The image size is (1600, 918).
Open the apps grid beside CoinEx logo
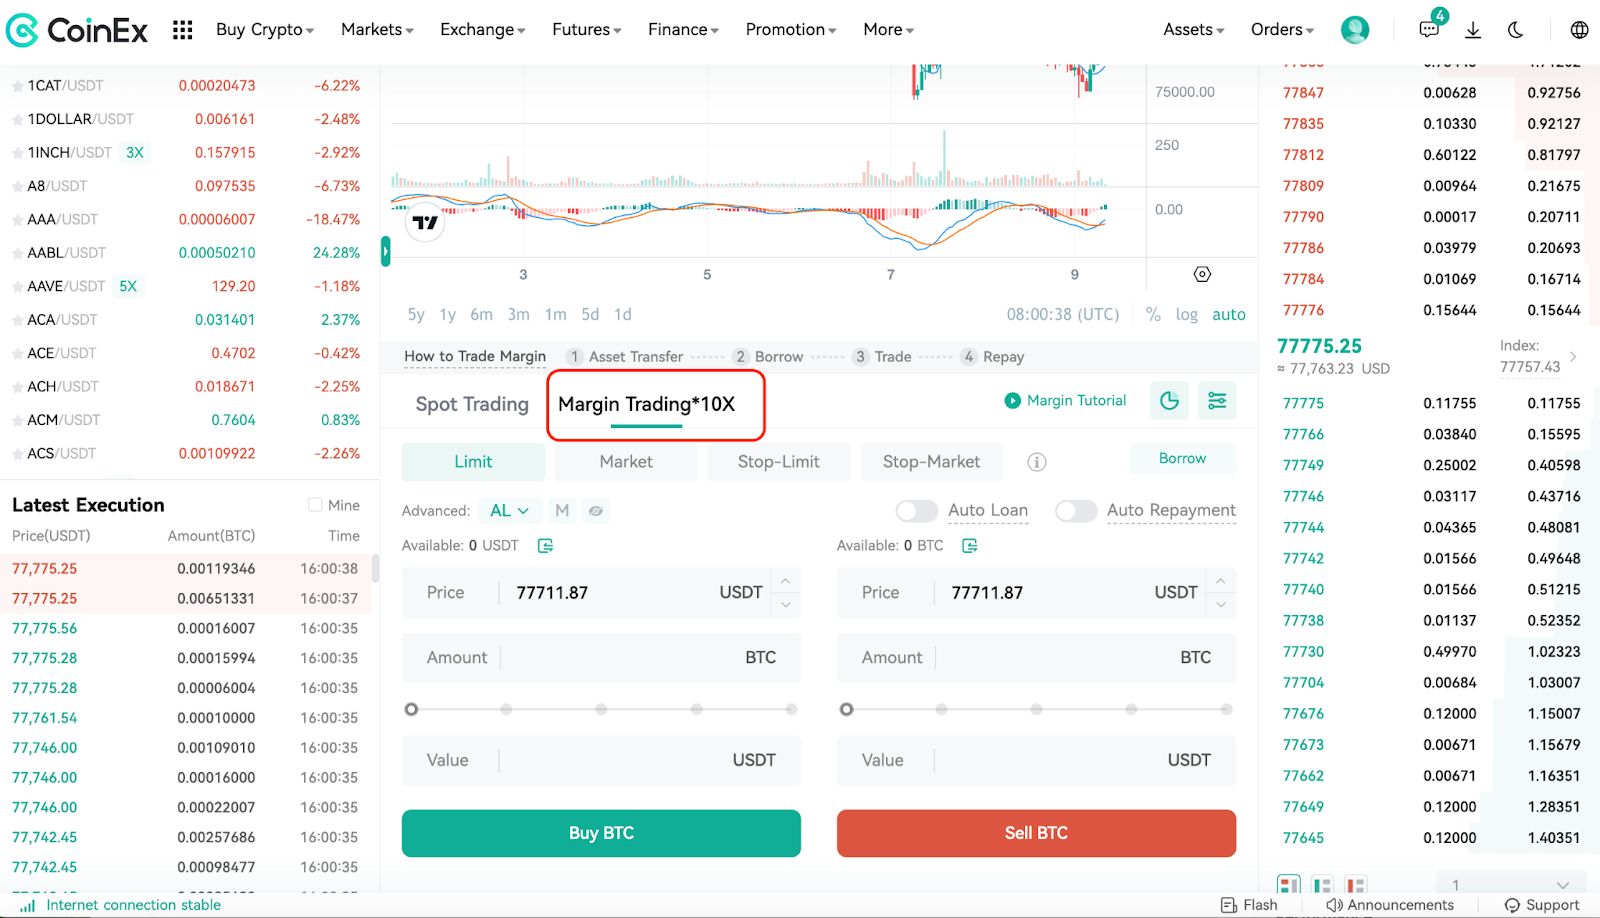pos(182,29)
